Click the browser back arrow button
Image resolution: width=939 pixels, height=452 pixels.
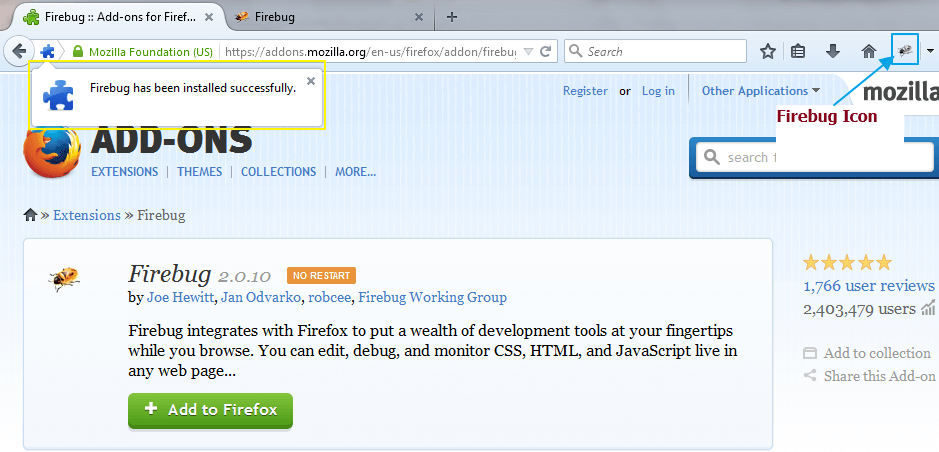click(19, 51)
